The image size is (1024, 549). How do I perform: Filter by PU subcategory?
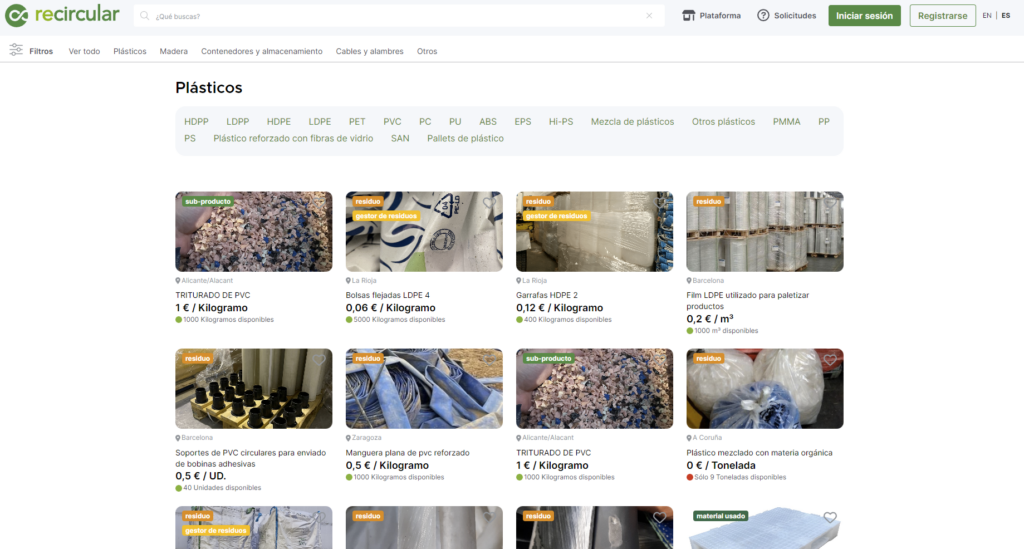455,121
